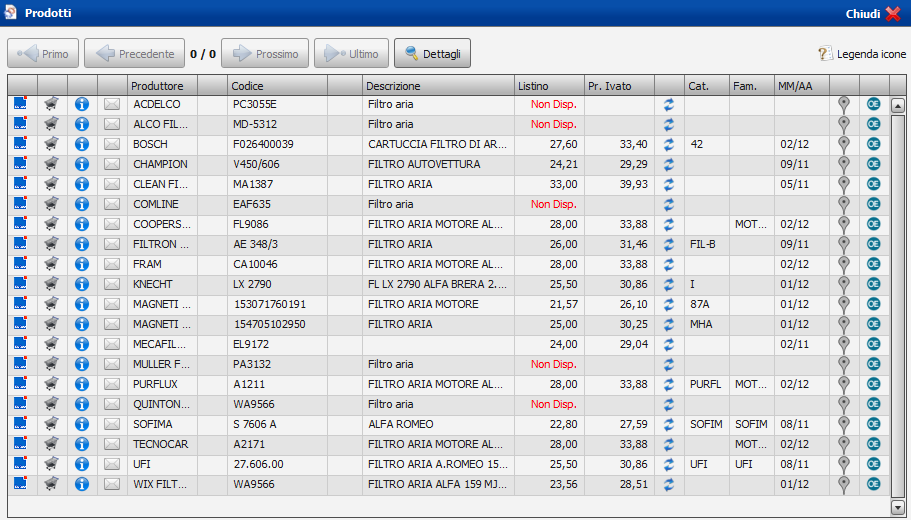The width and height of the screenshot is (911, 520).
Task: Click the refresh arrows on the MECAFIL row
Action: tap(669, 344)
